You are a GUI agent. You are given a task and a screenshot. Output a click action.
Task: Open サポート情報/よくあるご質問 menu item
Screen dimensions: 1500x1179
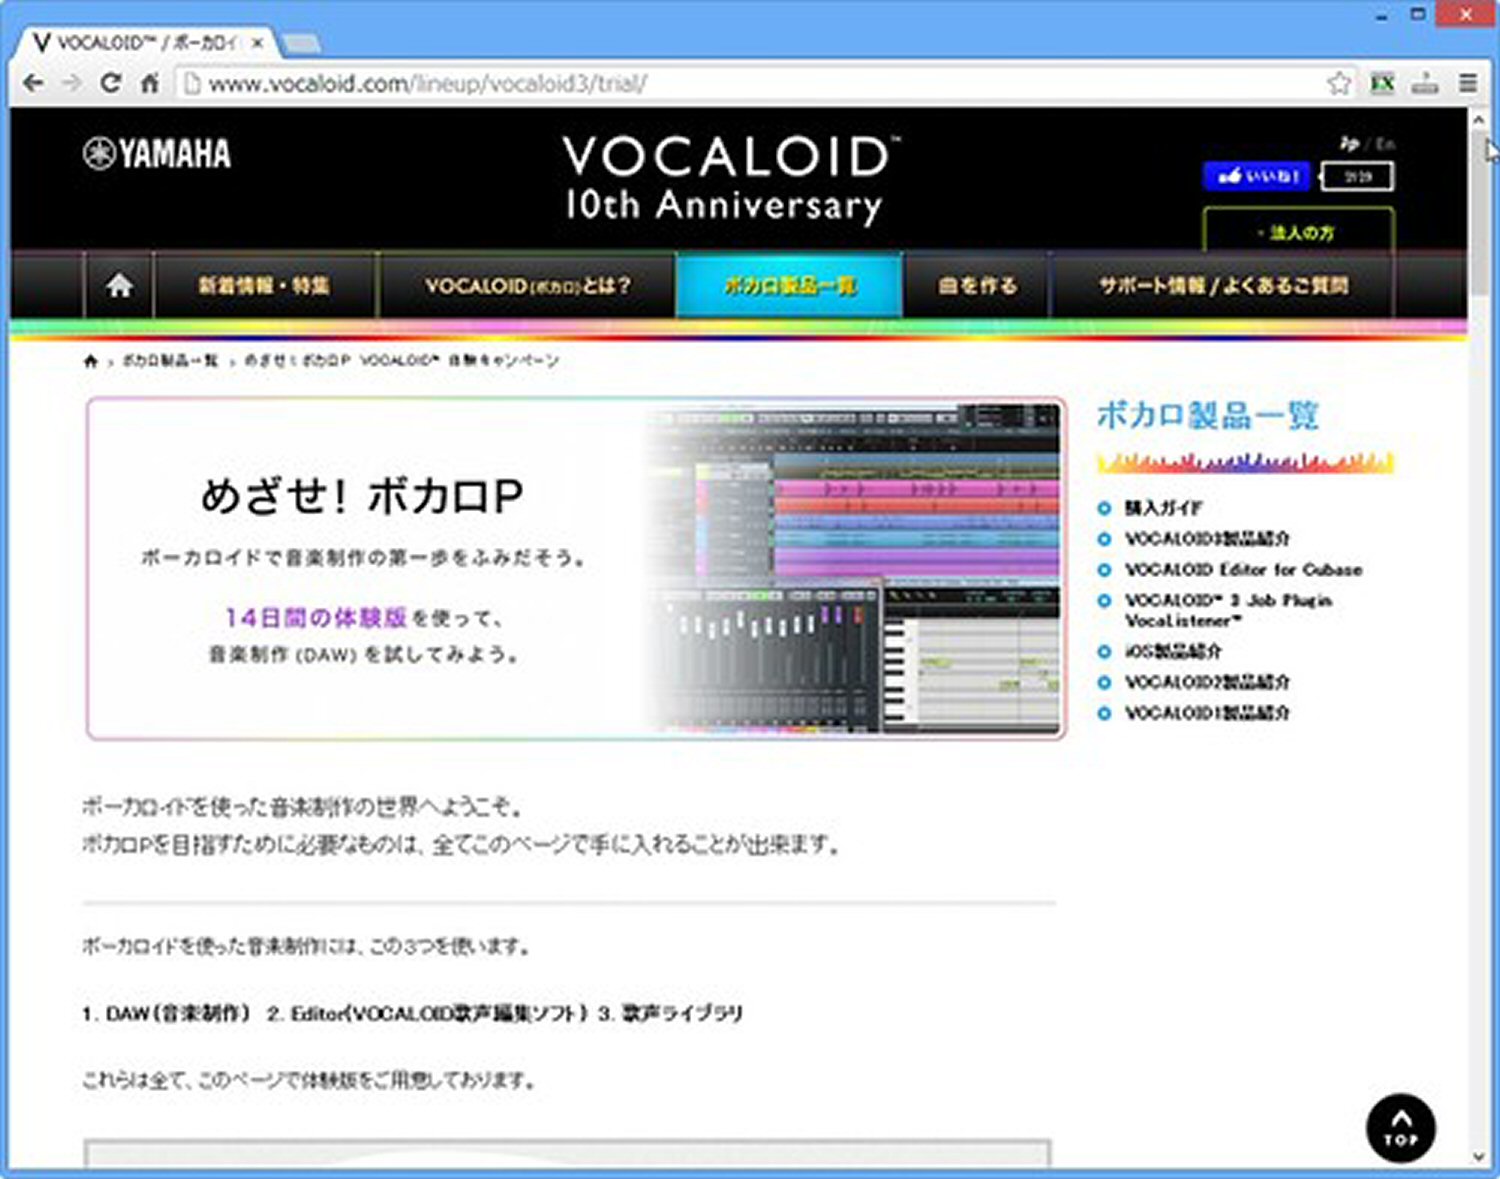[x=1223, y=286]
